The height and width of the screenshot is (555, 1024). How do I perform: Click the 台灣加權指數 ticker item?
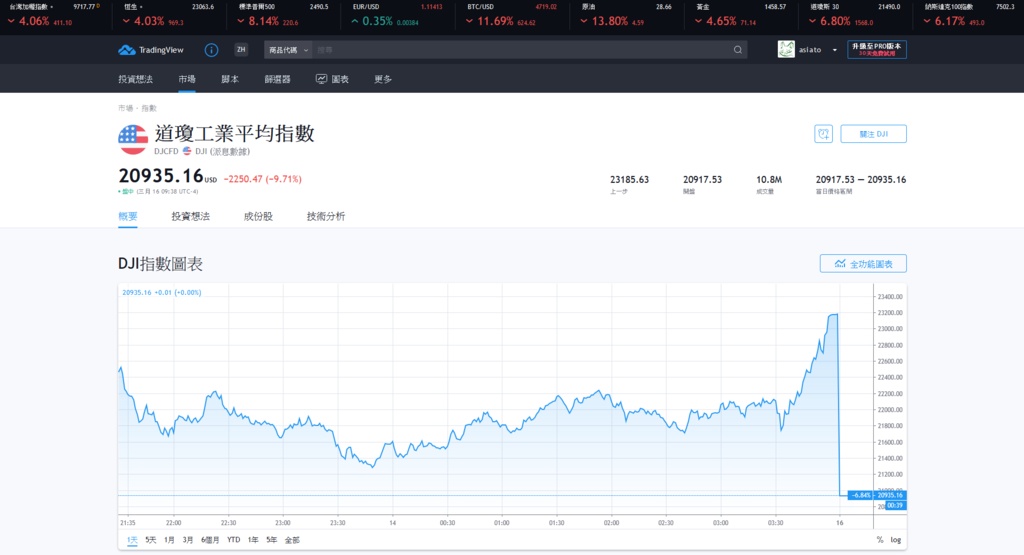(54, 14)
